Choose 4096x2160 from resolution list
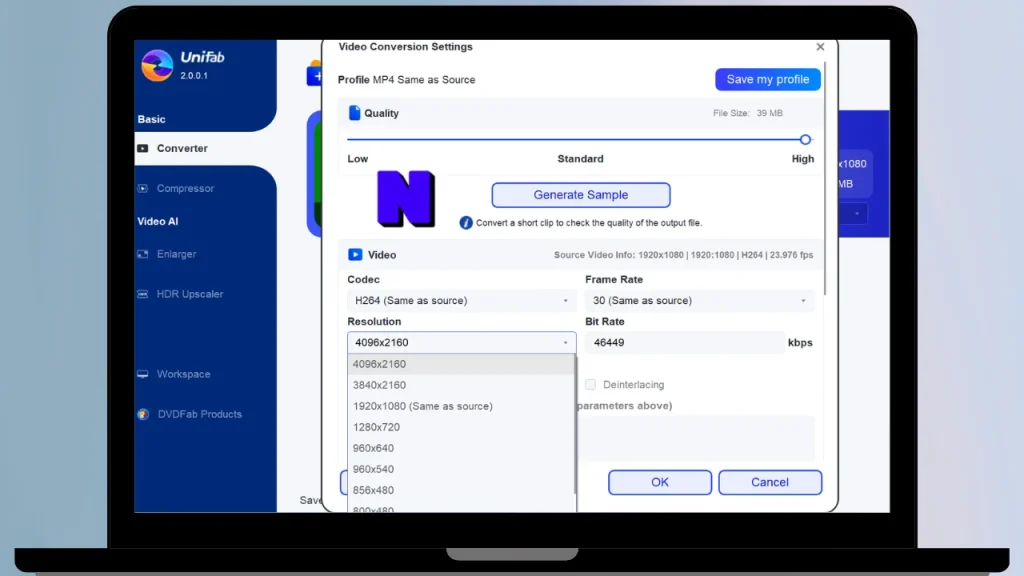This screenshot has width=1024, height=576. click(x=461, y=364)
